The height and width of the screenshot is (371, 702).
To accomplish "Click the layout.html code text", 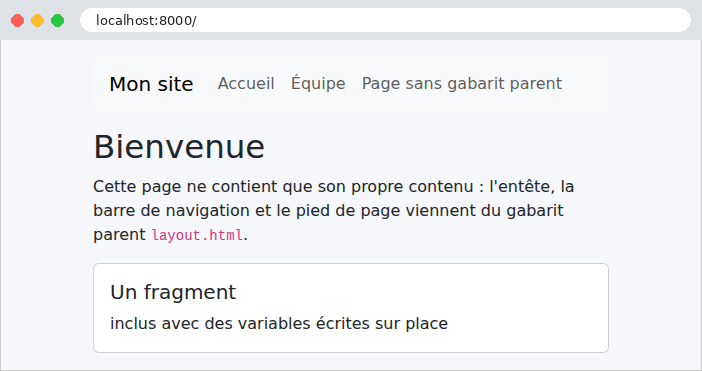I will tap(197, 235).
